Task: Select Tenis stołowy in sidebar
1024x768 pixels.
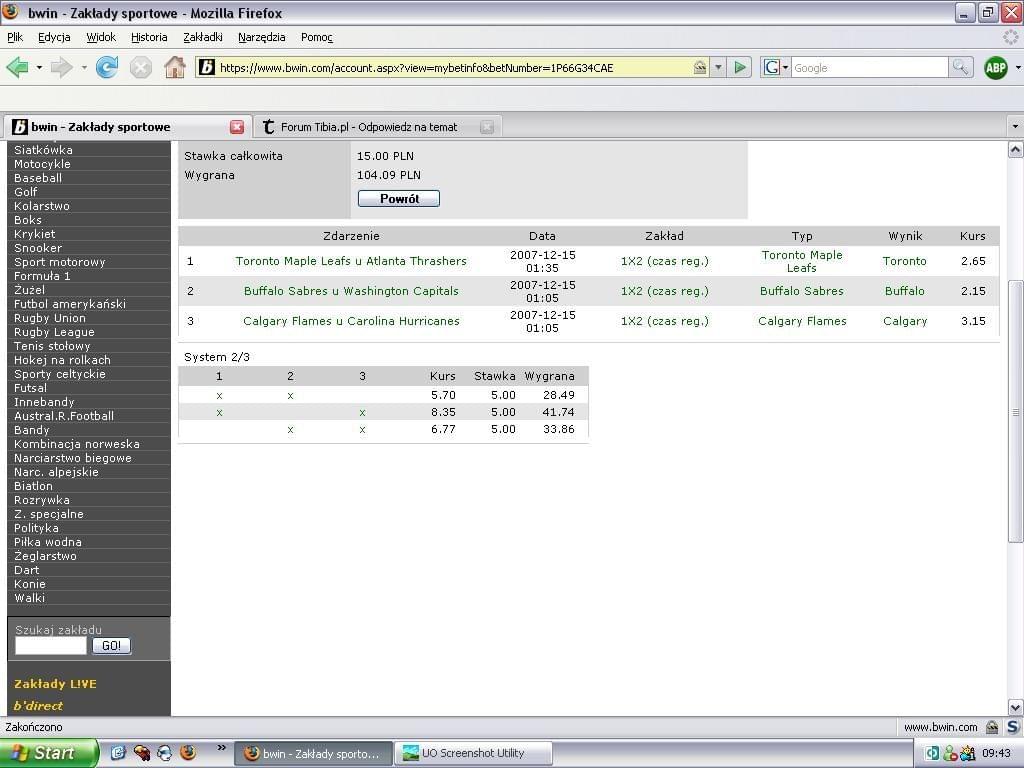Action: coord(52,346)
